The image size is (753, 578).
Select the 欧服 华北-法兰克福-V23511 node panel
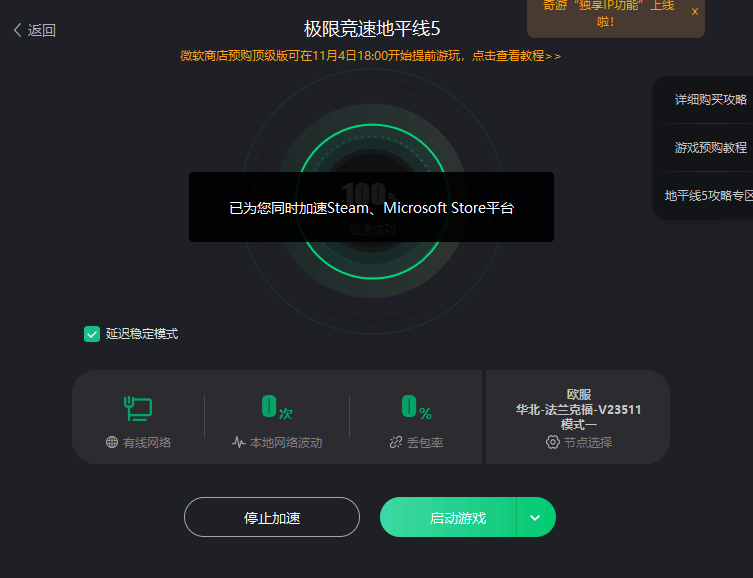(578, 417)
